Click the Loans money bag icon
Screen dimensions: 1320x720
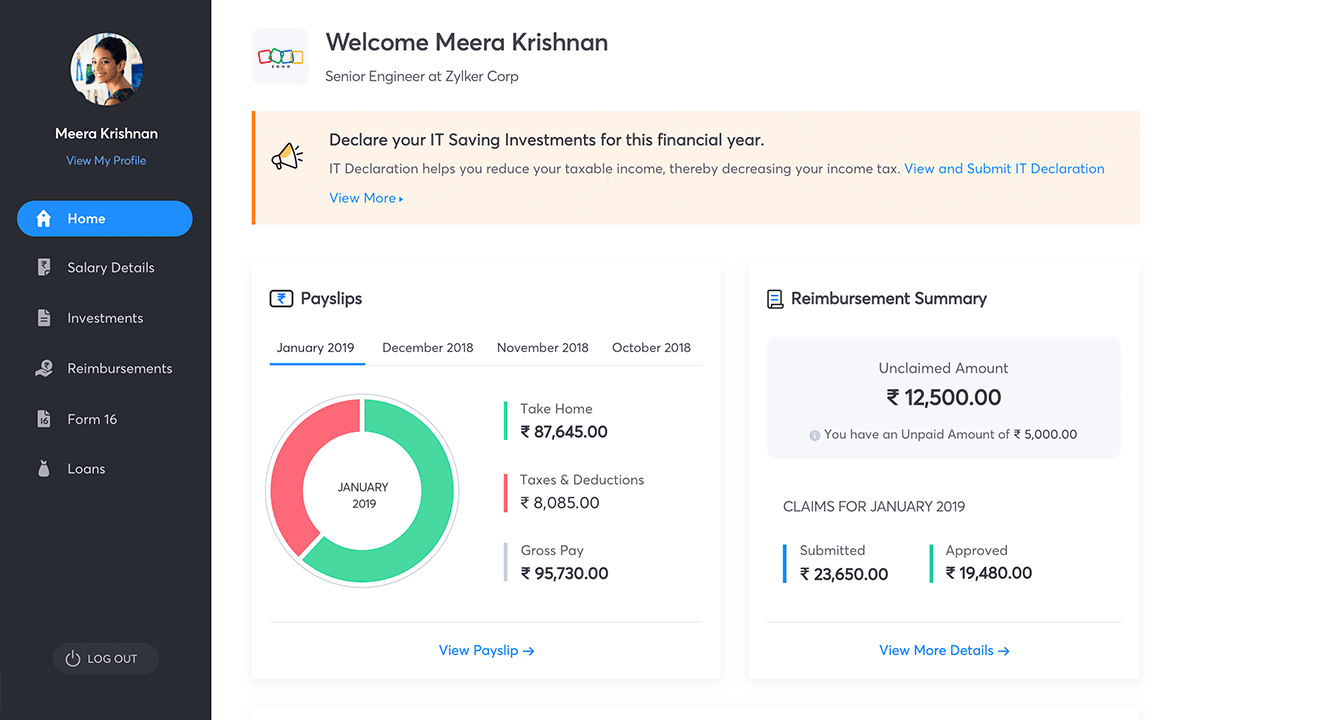pyautogui.click(x=43, y=469)
